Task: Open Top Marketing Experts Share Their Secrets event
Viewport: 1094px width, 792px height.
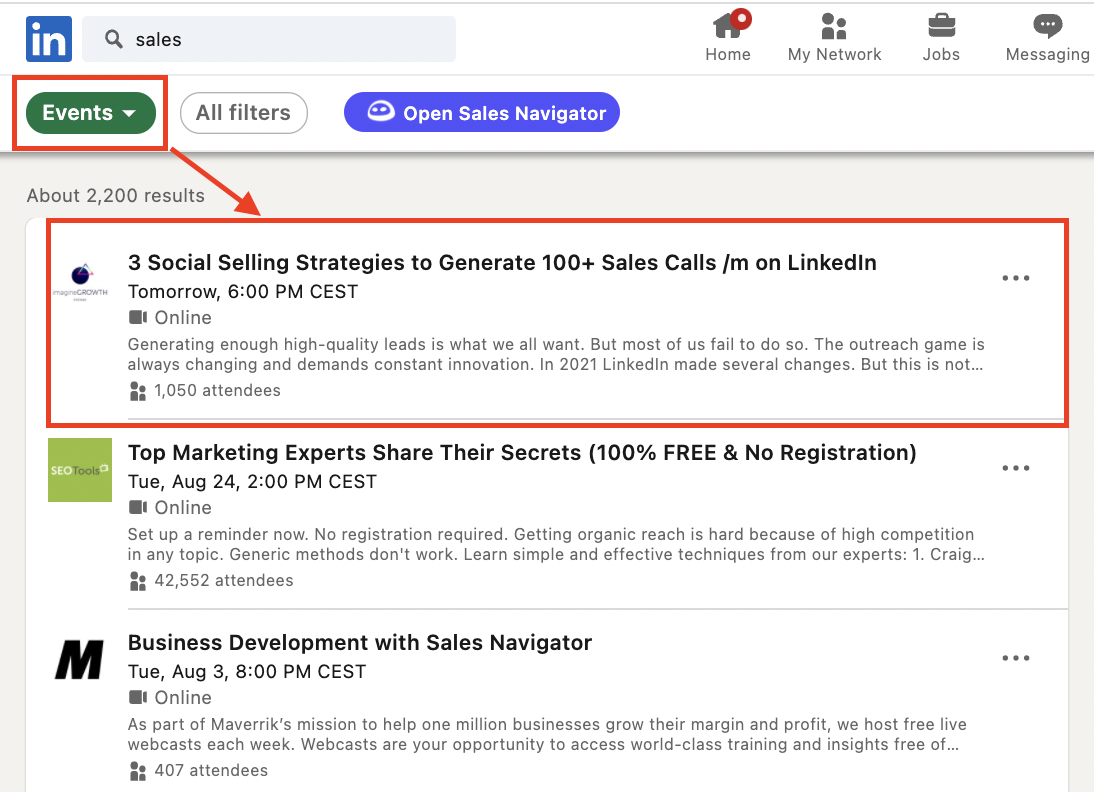Action: tap(522, 452)
